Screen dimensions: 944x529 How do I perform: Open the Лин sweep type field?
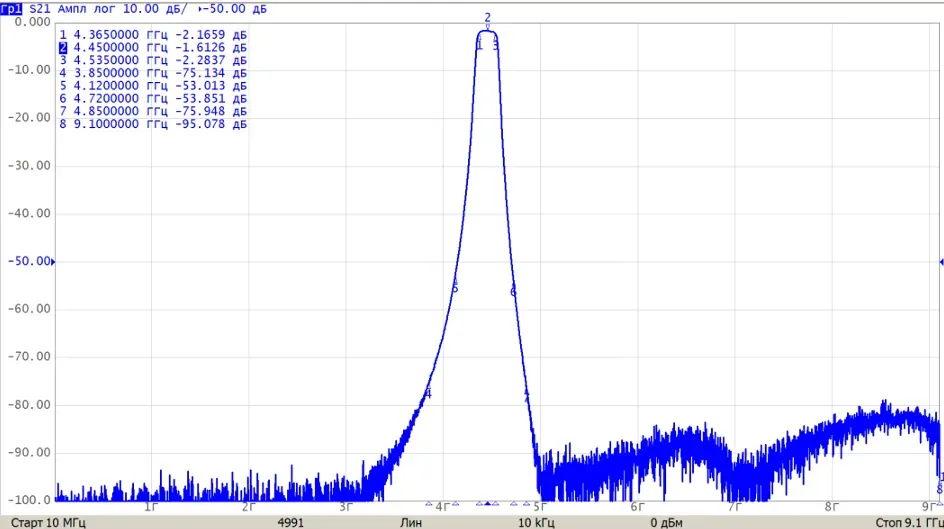(x=411, y=522)
